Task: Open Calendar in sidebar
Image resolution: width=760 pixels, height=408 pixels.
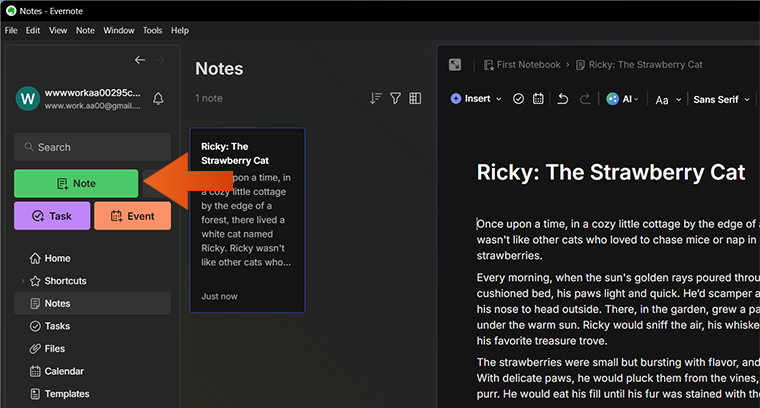Action: coord(57,371)
